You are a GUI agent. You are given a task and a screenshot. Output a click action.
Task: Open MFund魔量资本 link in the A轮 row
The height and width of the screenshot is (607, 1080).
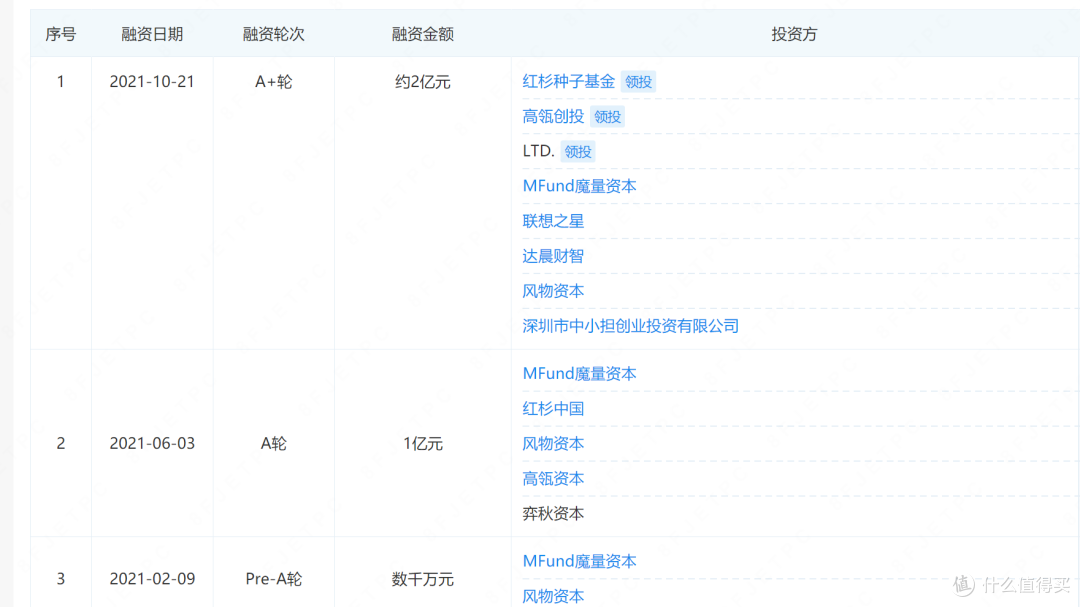point(579,373)
